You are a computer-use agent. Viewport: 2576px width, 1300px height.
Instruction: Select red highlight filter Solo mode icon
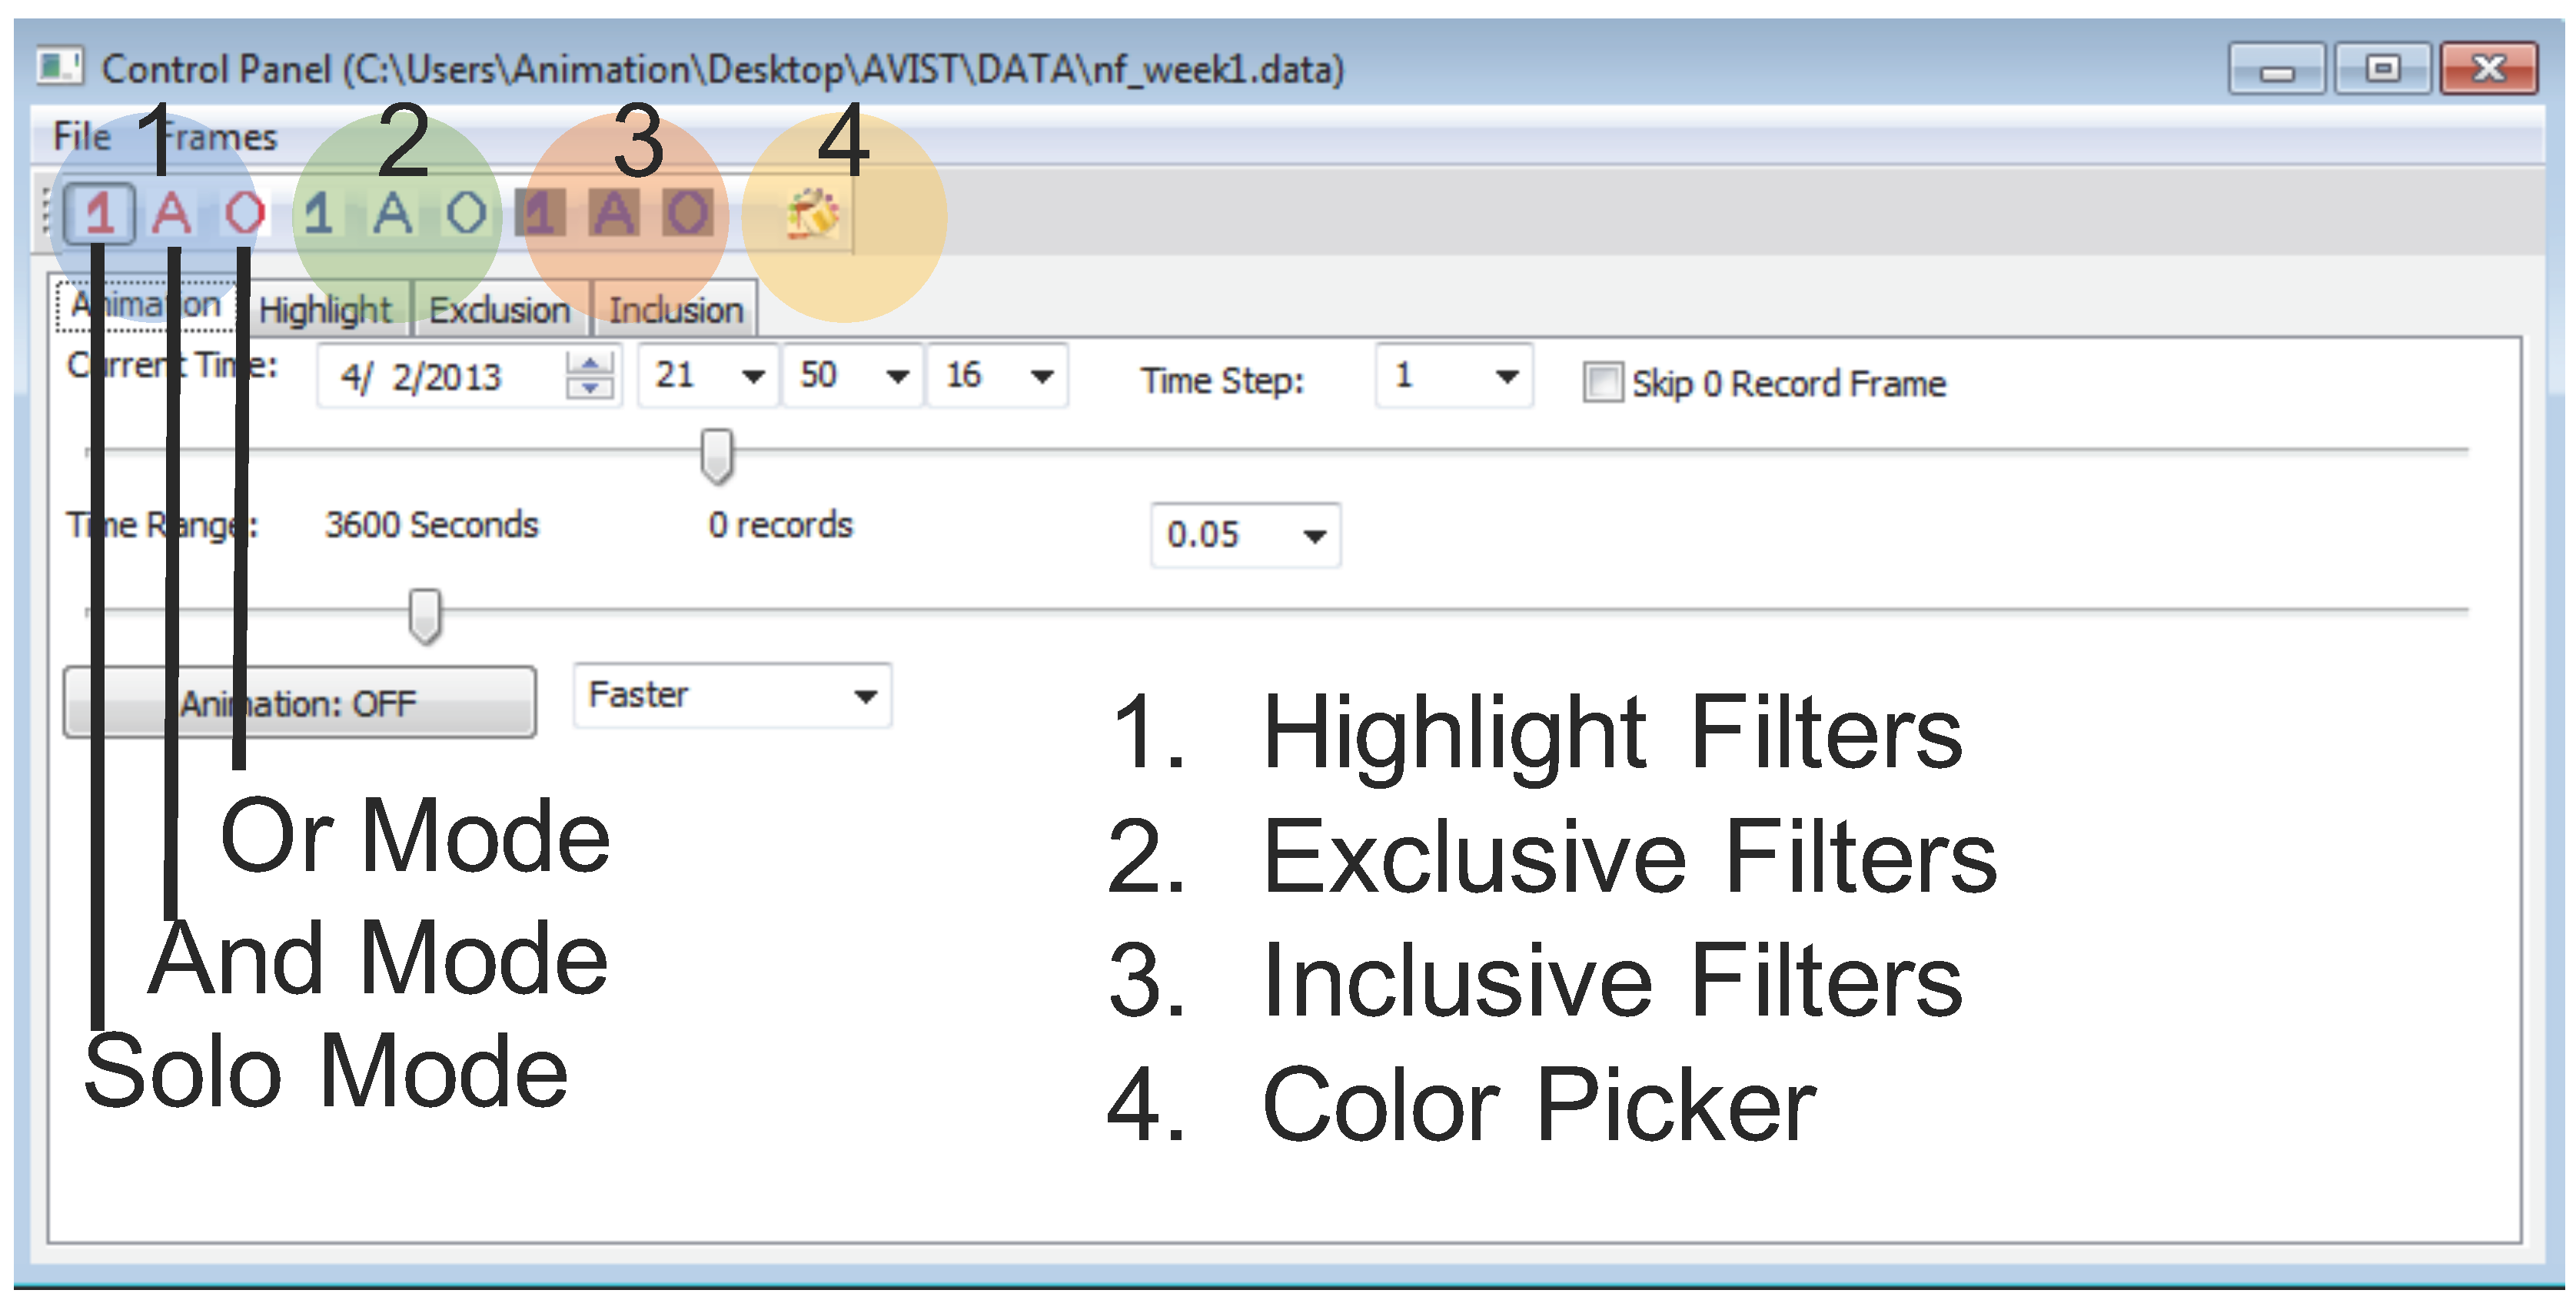point(99,214)
